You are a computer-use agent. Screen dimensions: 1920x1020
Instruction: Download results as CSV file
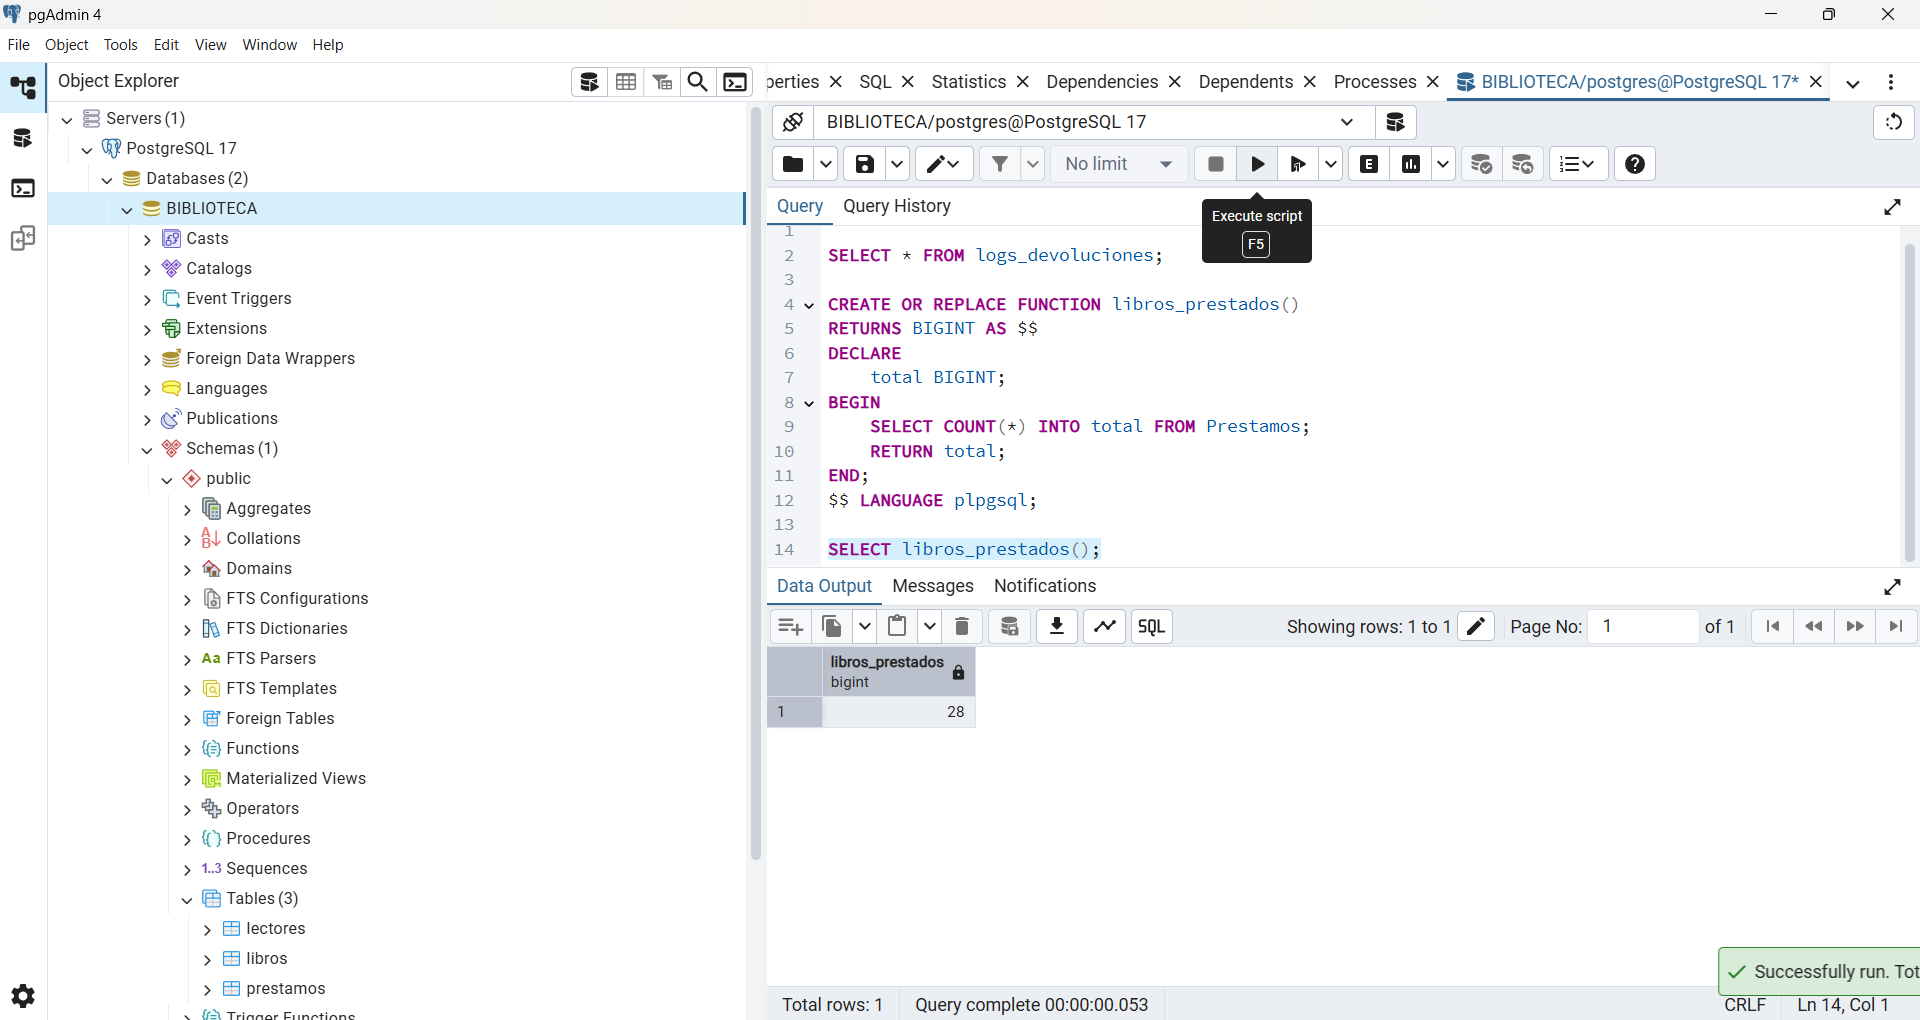pyautogui.click(x=1056, y=626)
